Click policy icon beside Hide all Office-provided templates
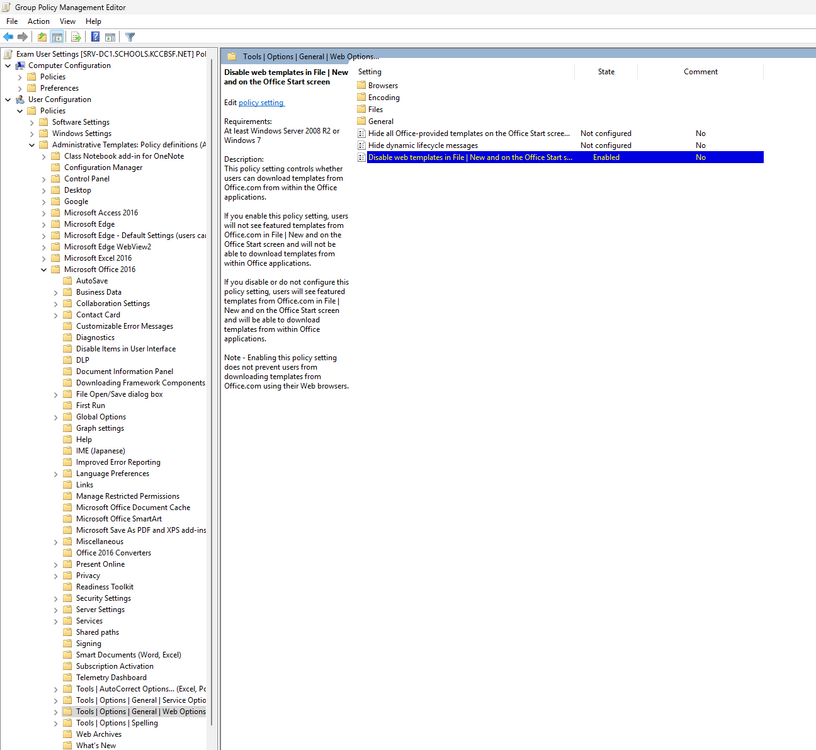Image resolution: width=816 pixels, height=750 pixels. coord(362,133)
